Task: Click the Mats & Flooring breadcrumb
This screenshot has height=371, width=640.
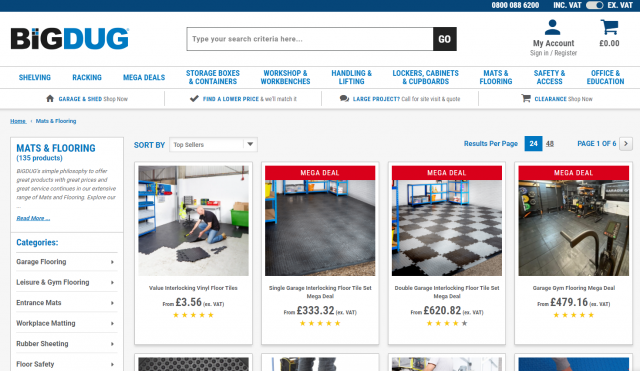Action: (56, 121)
